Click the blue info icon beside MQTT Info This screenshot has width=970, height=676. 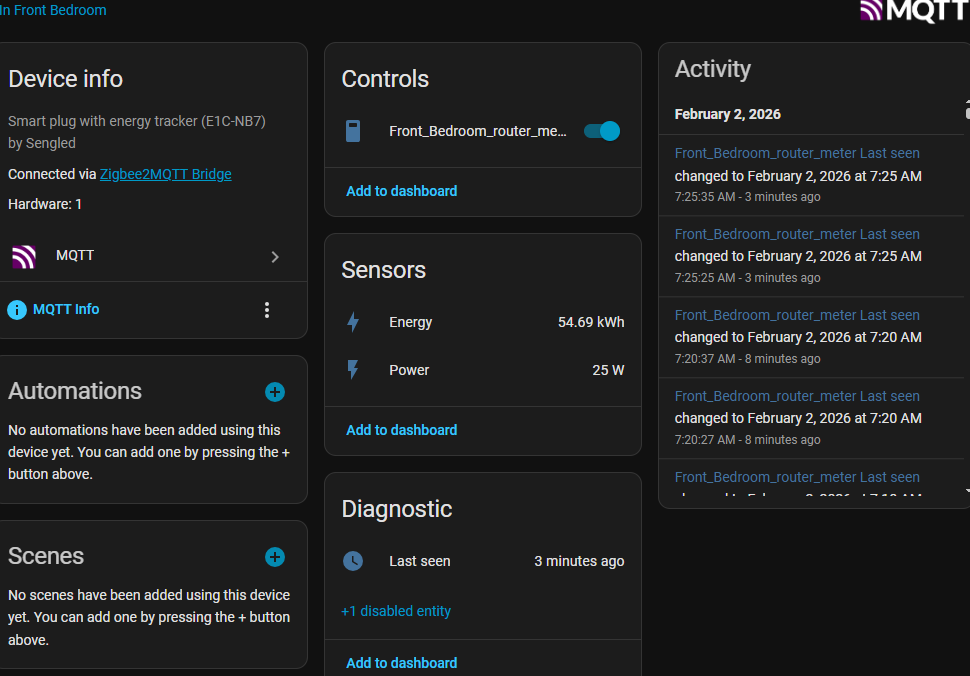click(x=17, y=310)
